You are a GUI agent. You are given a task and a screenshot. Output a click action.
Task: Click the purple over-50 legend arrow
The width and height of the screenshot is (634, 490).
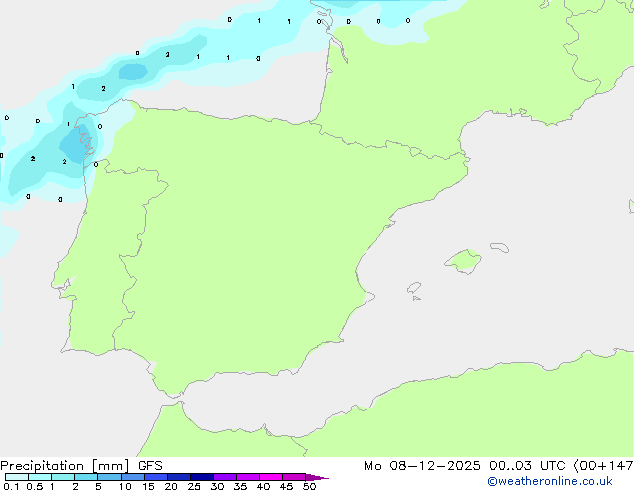(x=317, y=477)
